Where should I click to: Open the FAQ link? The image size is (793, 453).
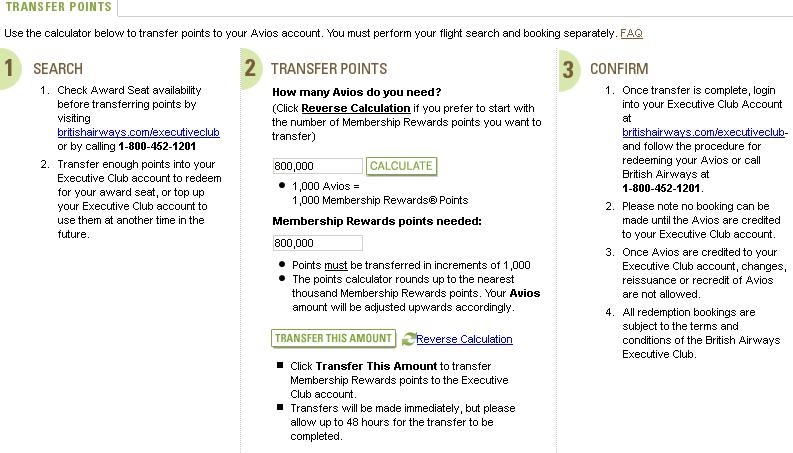(631, 33)
